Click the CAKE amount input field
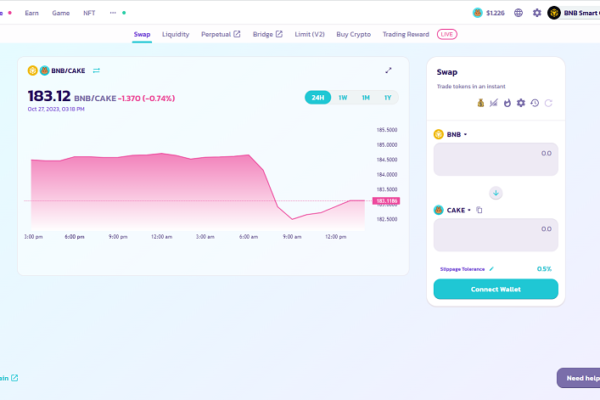600x400 pixels. 496,235
